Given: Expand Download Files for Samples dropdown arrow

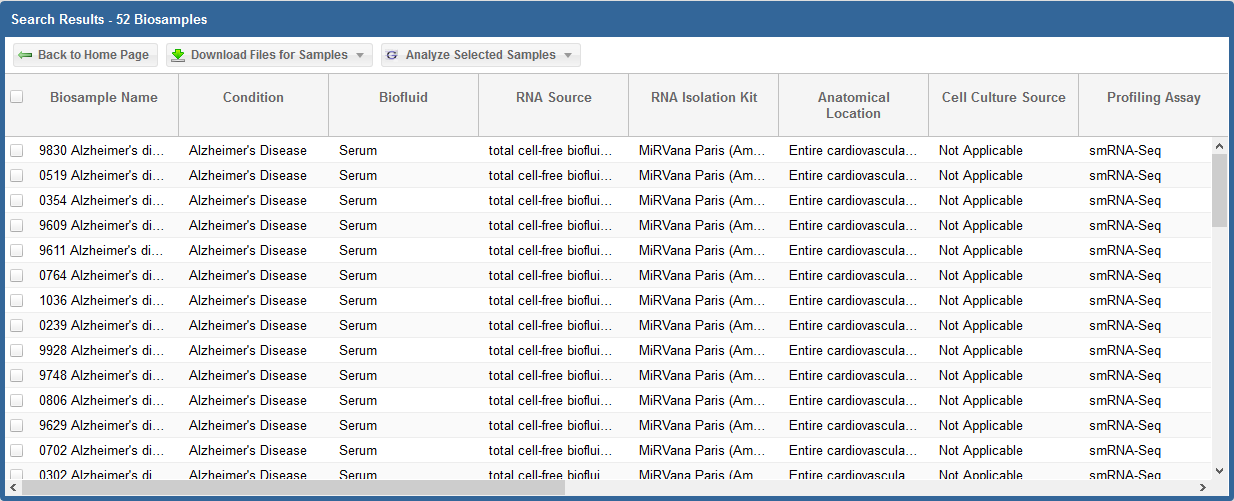Looking at the screenshot, I should (360, 55).
